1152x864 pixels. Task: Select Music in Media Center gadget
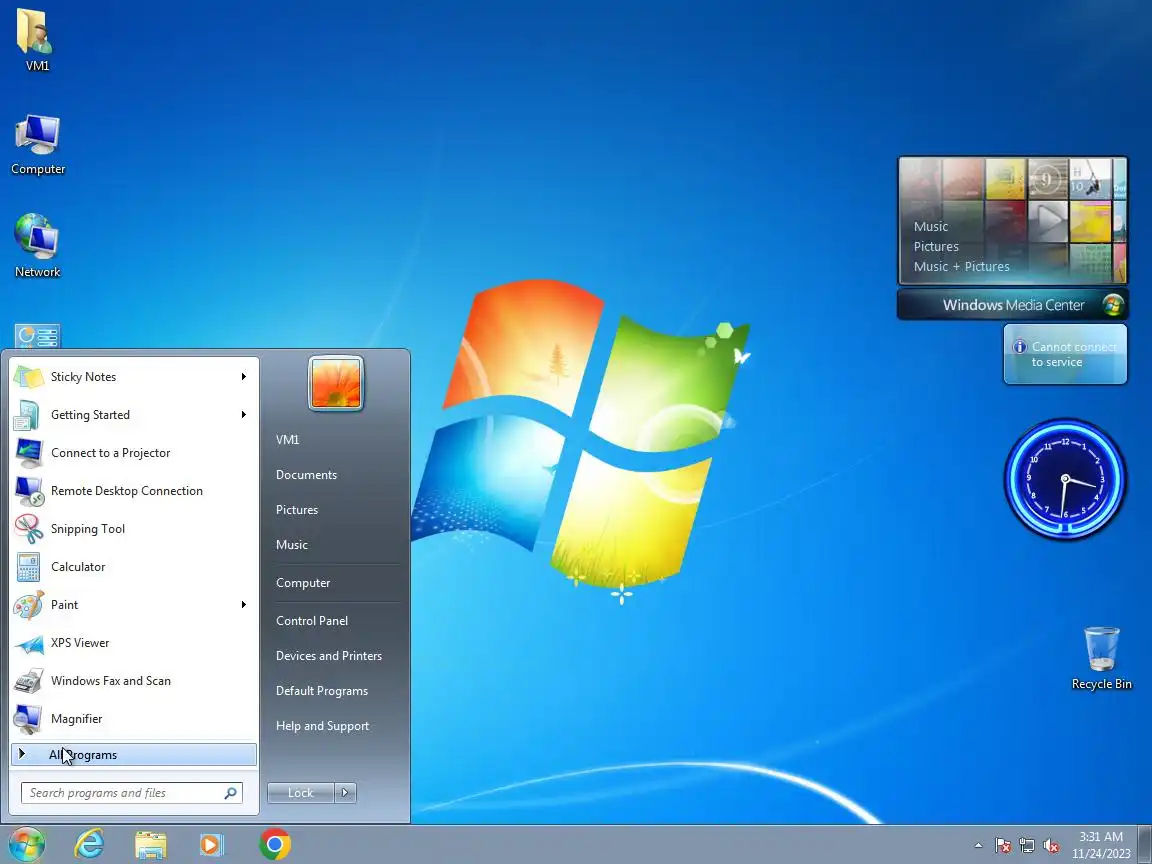(931, 227)
